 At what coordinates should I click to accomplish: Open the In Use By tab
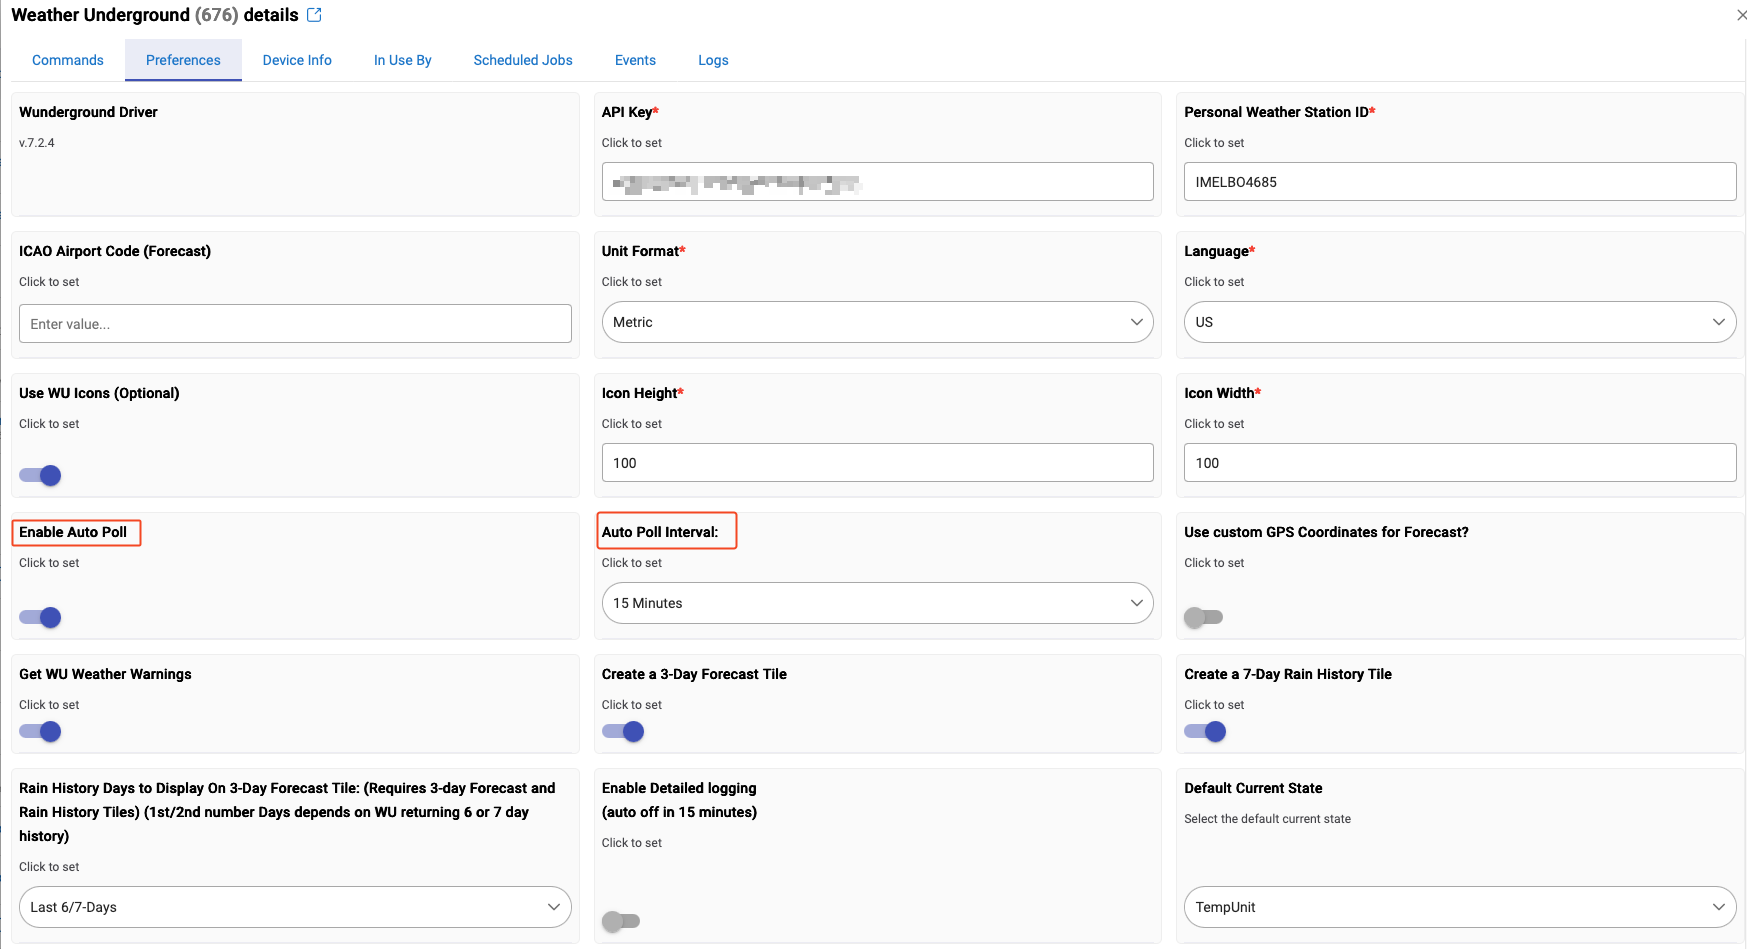pos(402,60)
